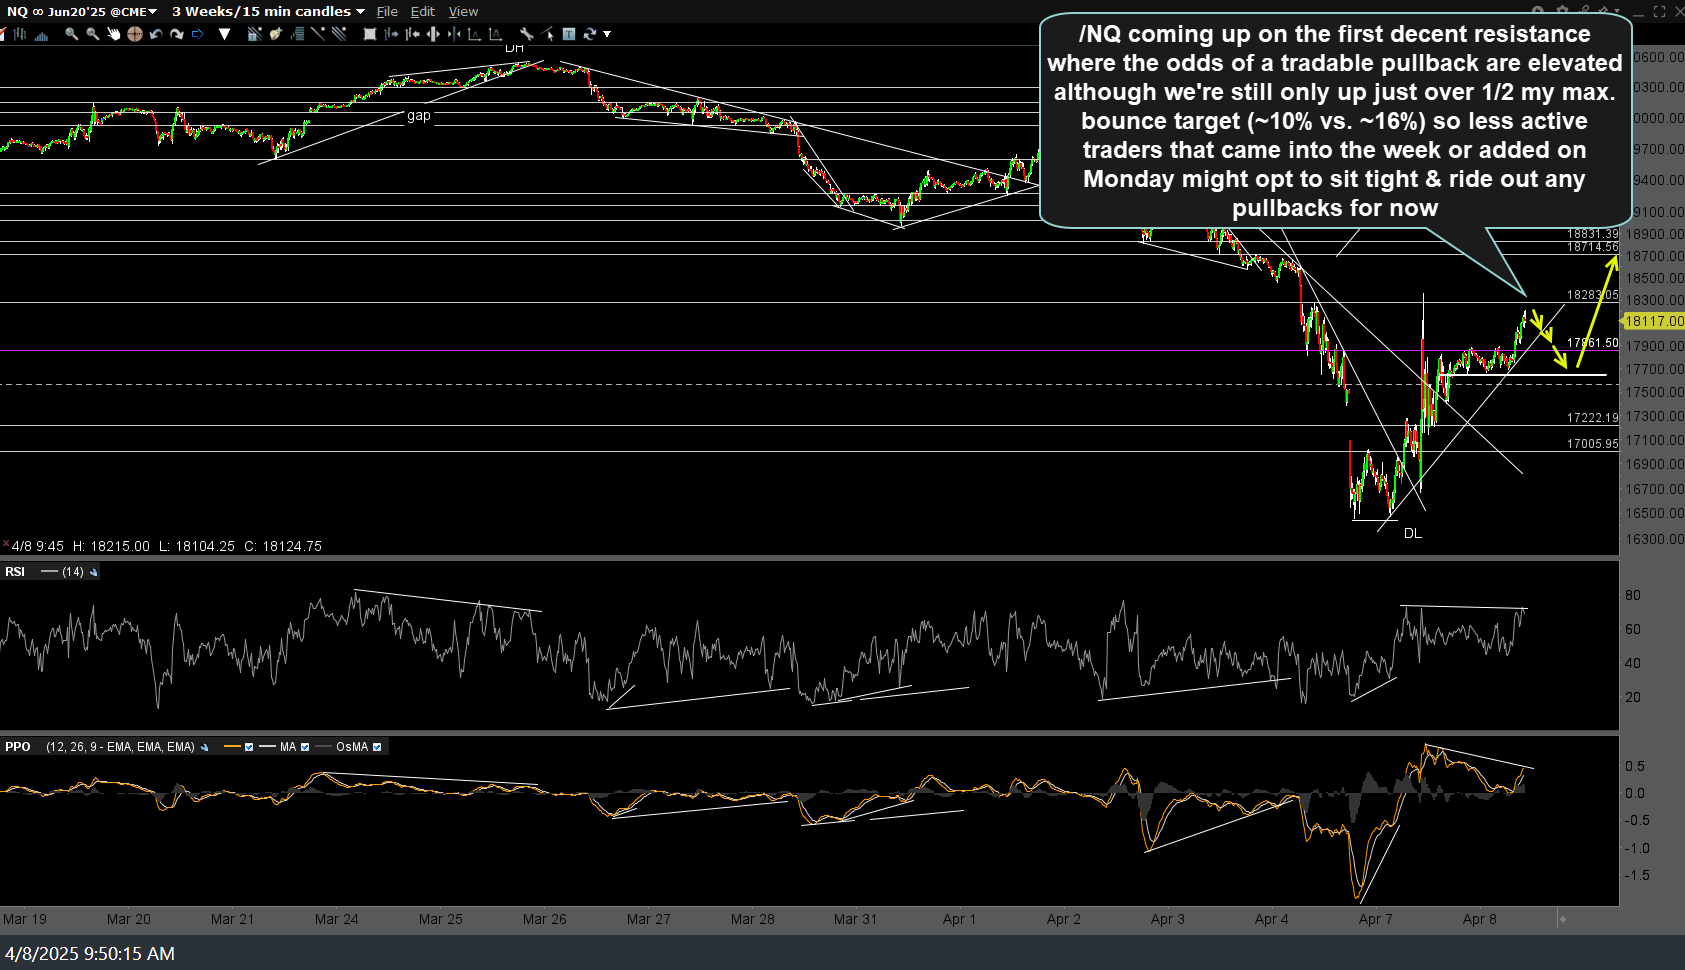Open RSI settings via its wrench icon
Image resolution: width=1685 pixels, height=970 pixels.
[x=93, y=571]
